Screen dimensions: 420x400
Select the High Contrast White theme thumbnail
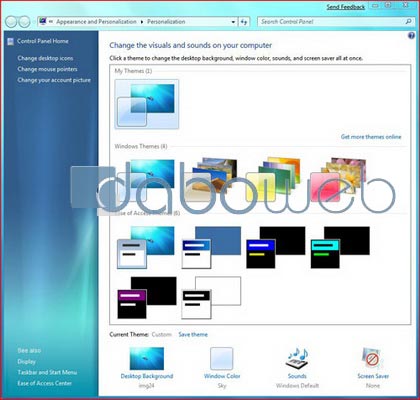[x=211, y=297]
